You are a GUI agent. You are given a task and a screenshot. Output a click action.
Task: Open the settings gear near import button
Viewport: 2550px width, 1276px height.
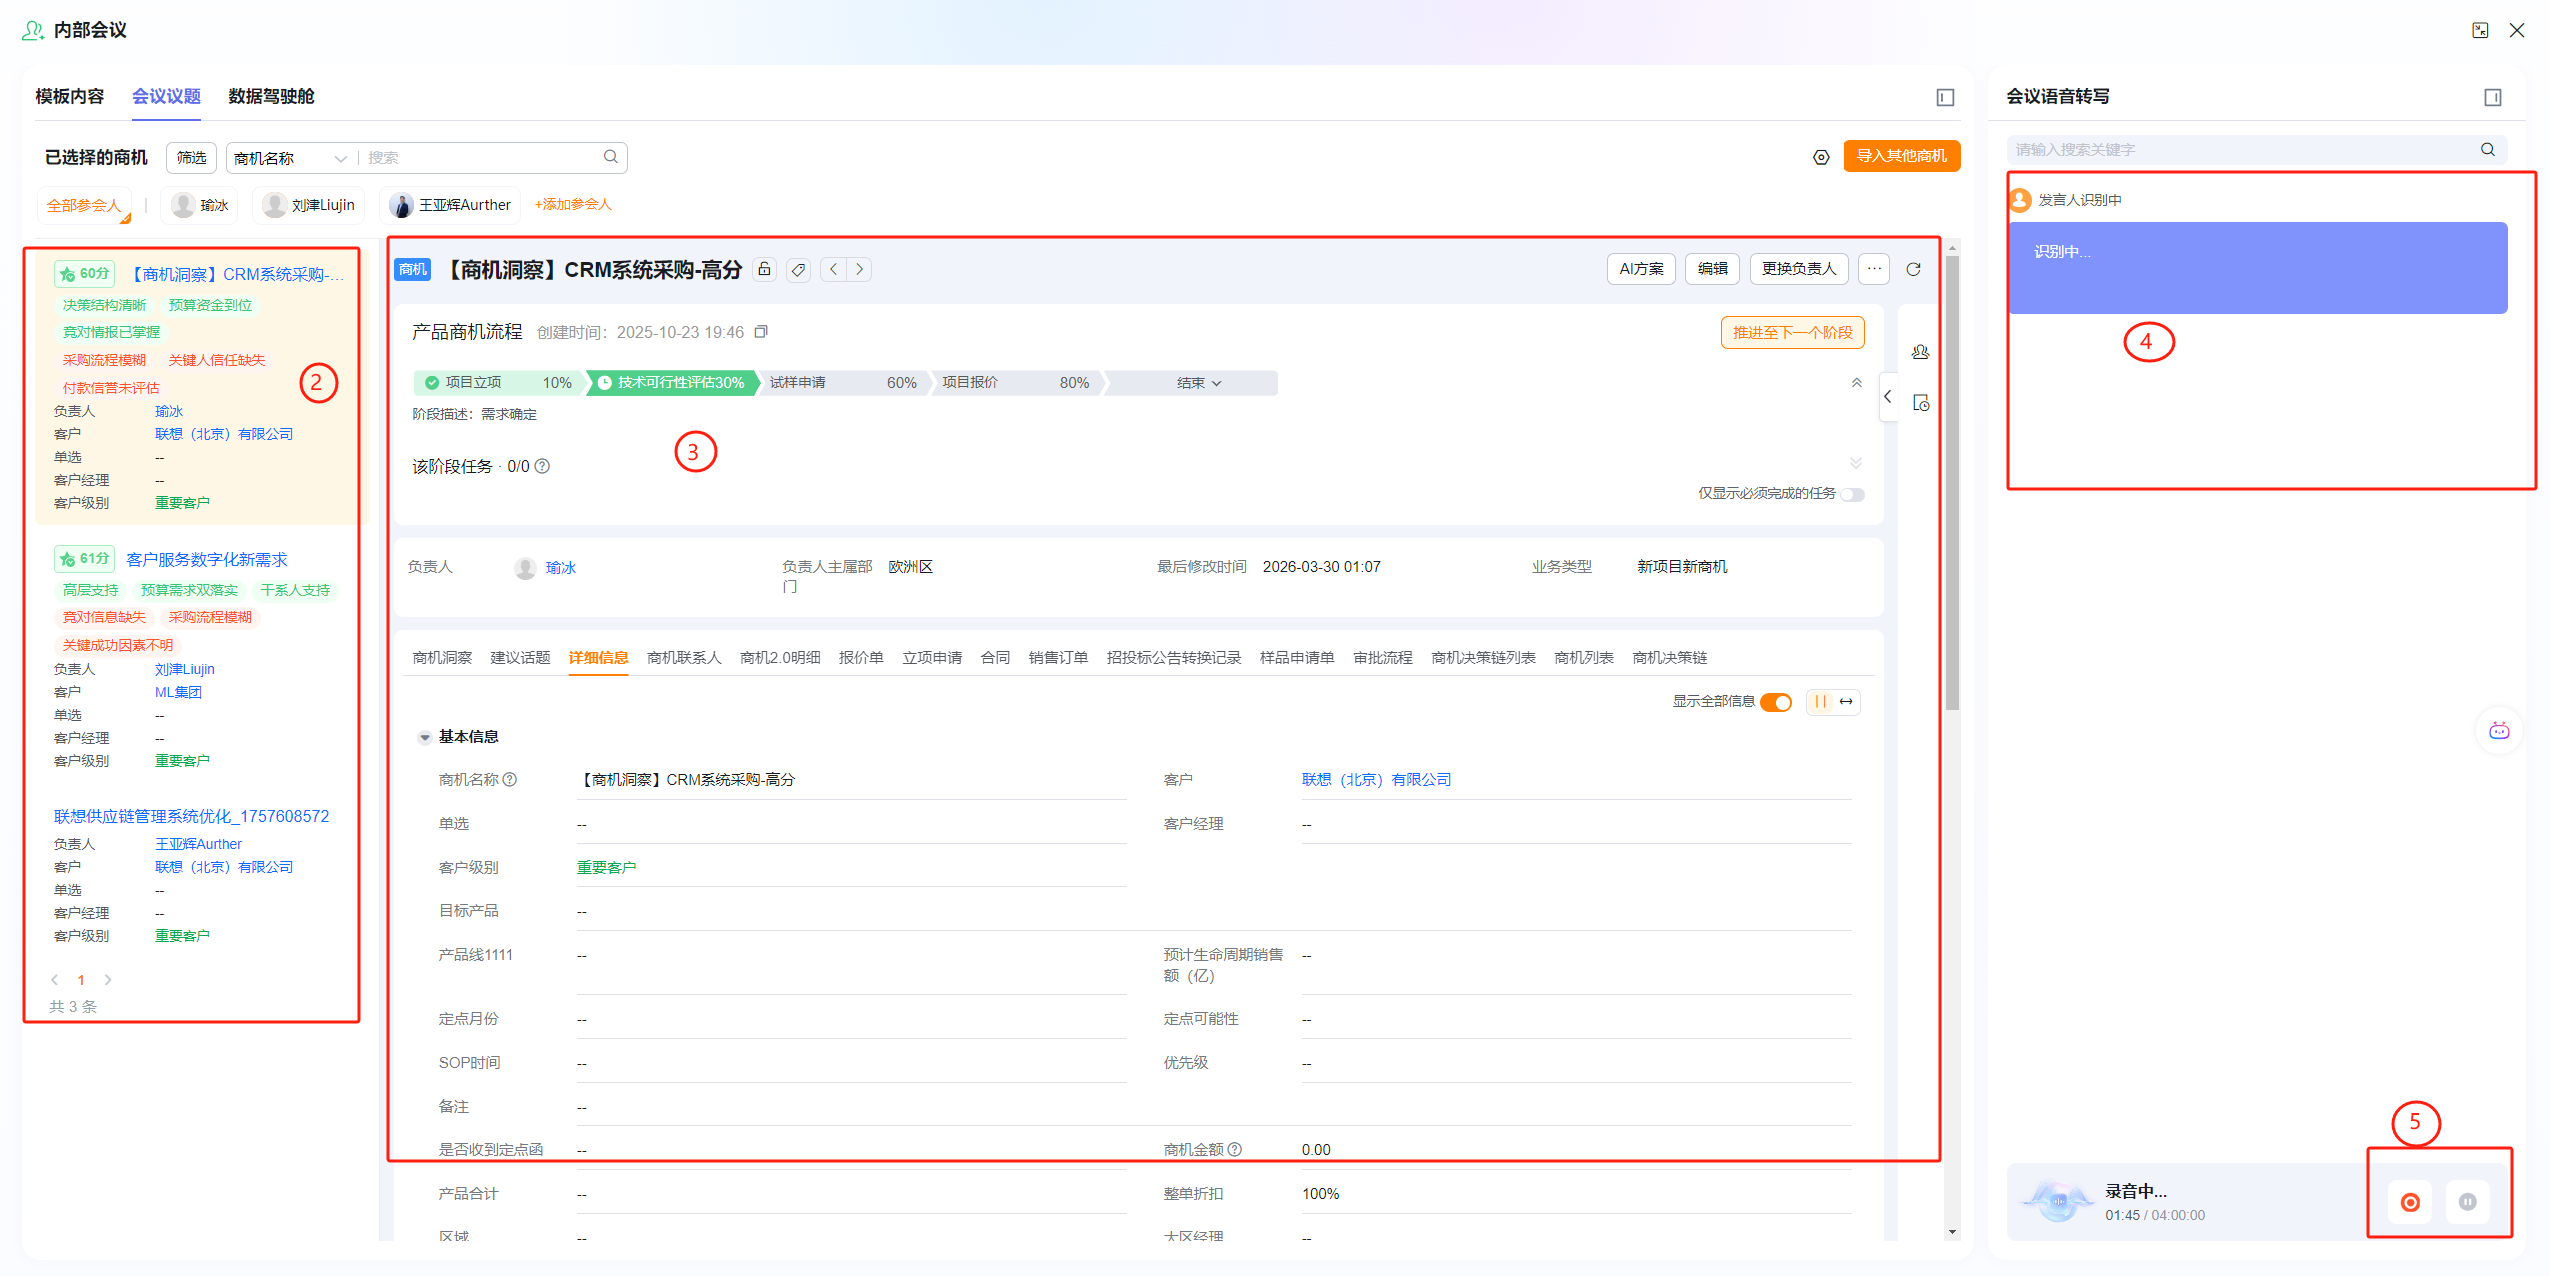(1821, 157)
